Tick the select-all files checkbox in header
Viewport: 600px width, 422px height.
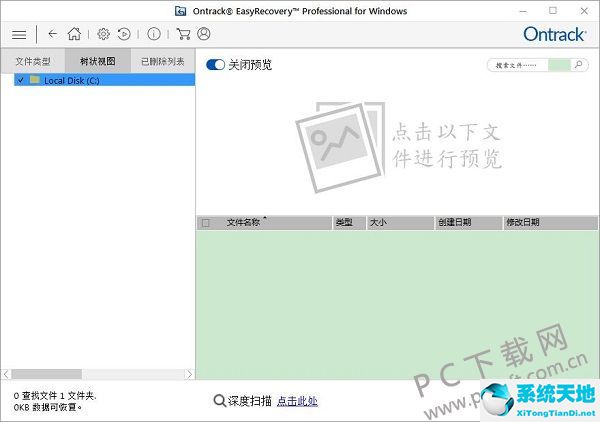206,223
